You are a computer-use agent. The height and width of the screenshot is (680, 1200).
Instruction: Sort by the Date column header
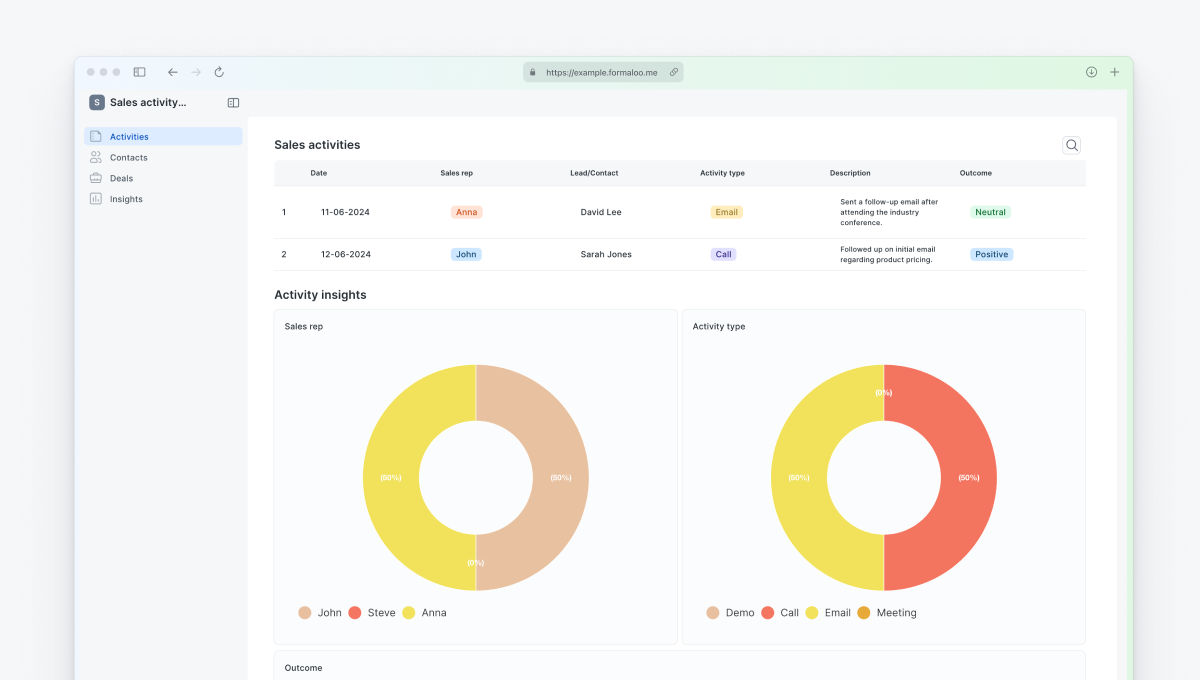pos(319,173)
